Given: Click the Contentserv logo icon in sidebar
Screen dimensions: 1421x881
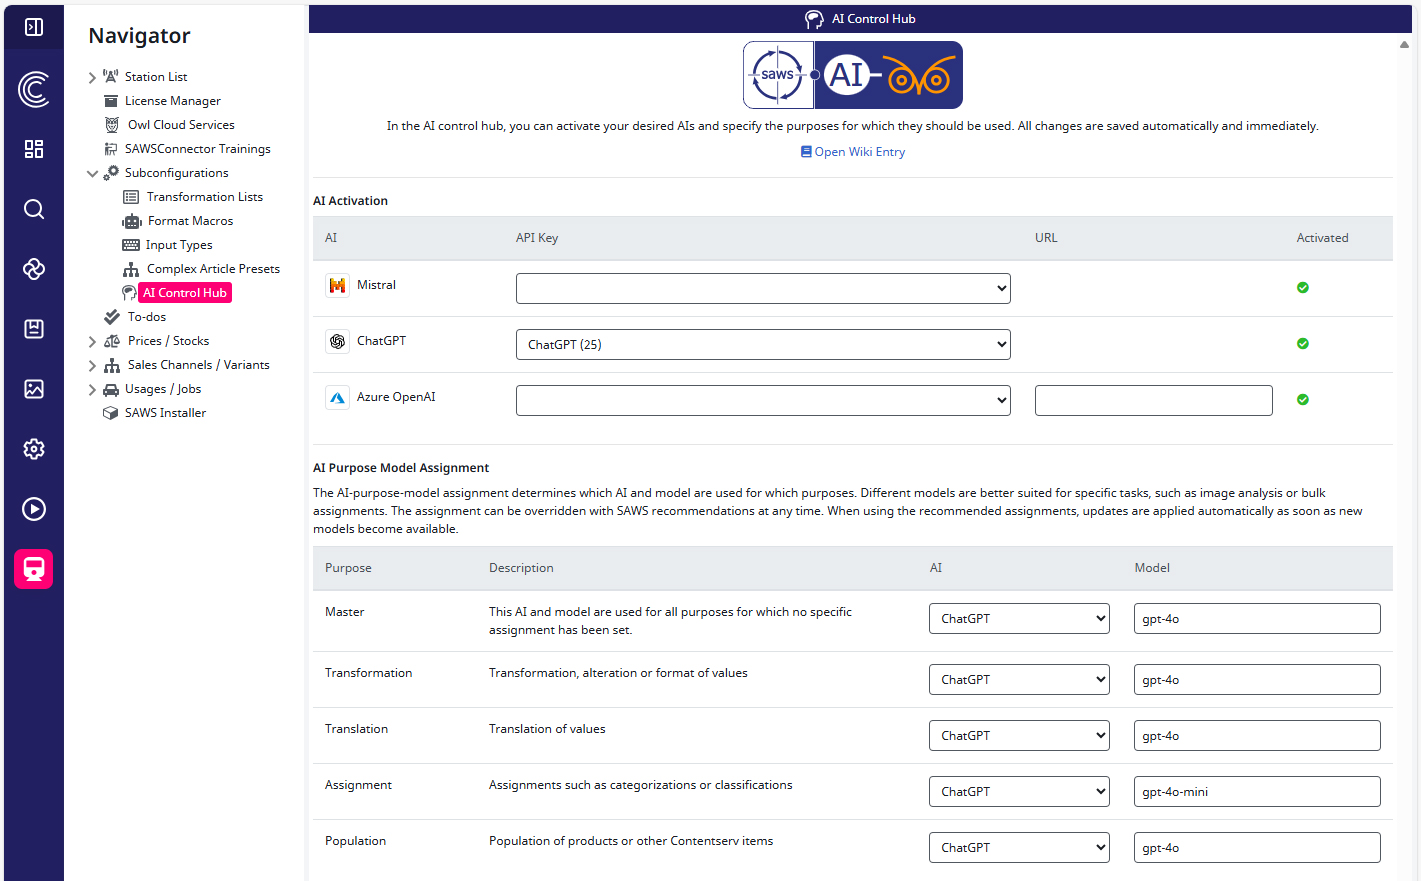Looking at the screenshot, I should coord(34,89).
